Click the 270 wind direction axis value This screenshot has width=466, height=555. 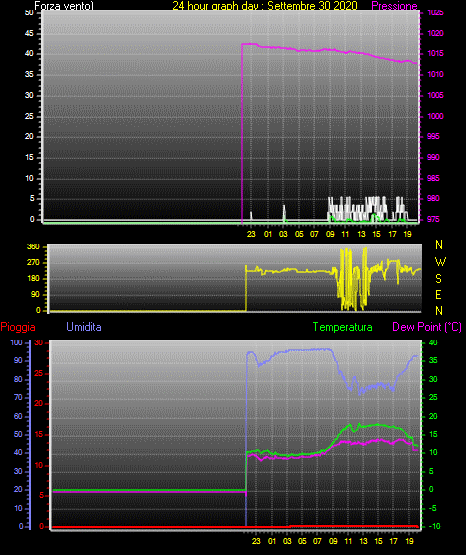(34, 263)
